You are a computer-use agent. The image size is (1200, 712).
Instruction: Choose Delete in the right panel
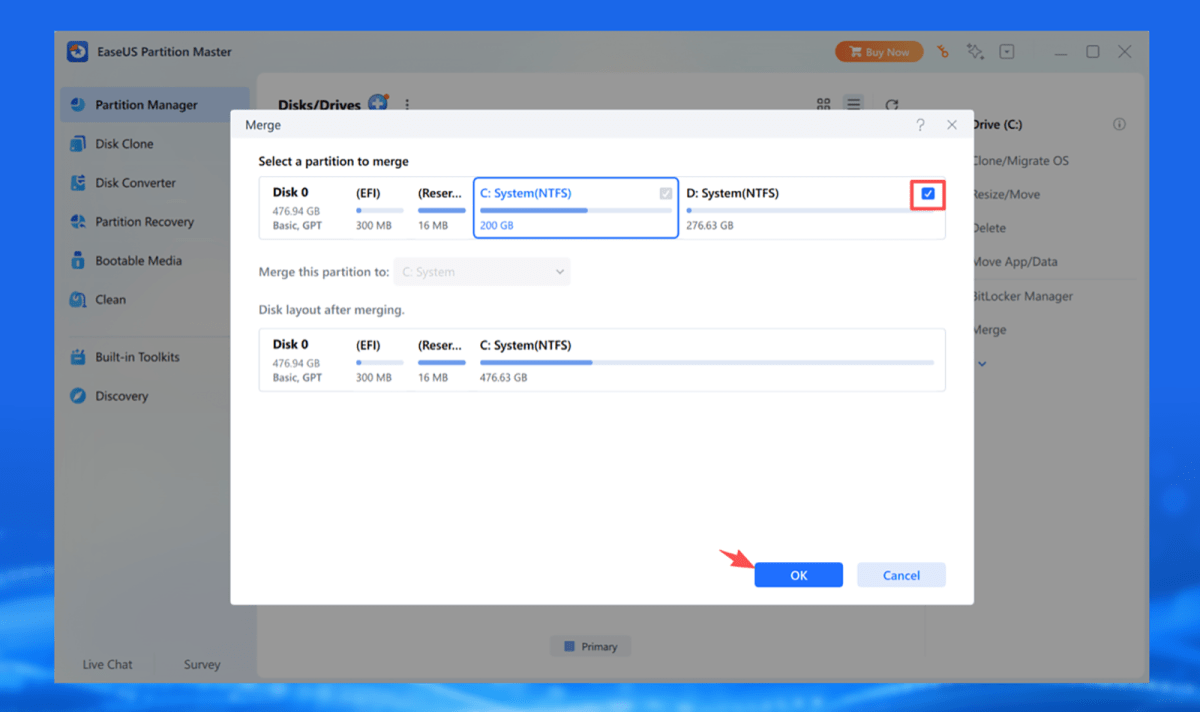coord(989,228)
